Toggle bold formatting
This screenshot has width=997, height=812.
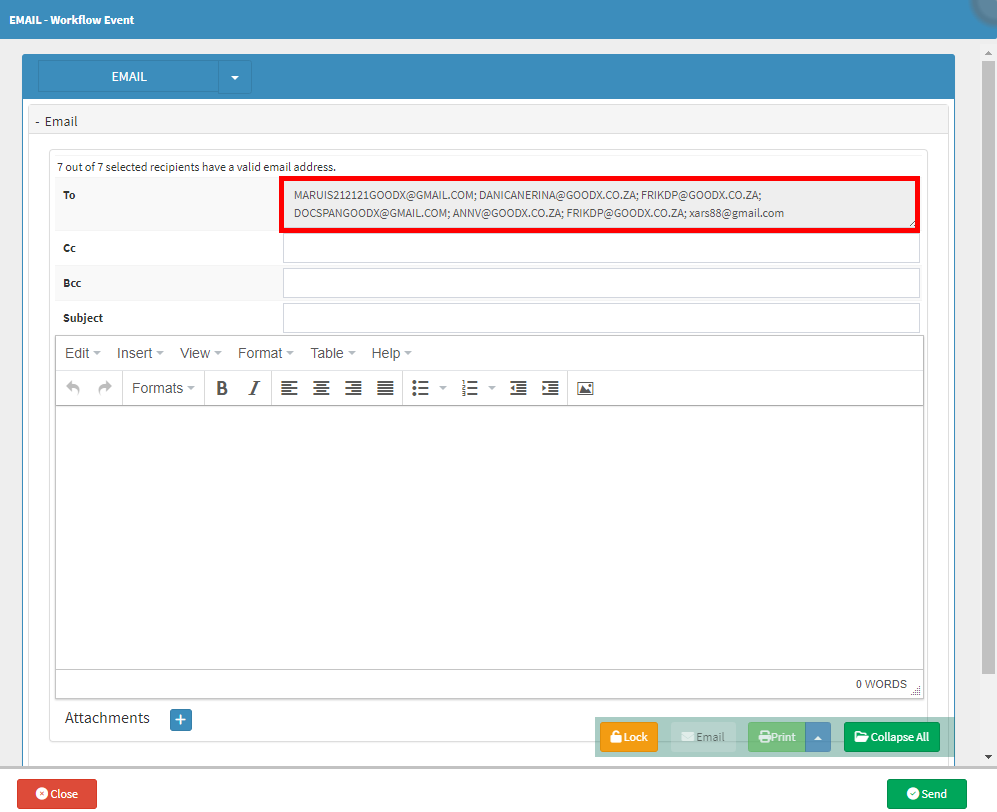(x=222, y=388)
